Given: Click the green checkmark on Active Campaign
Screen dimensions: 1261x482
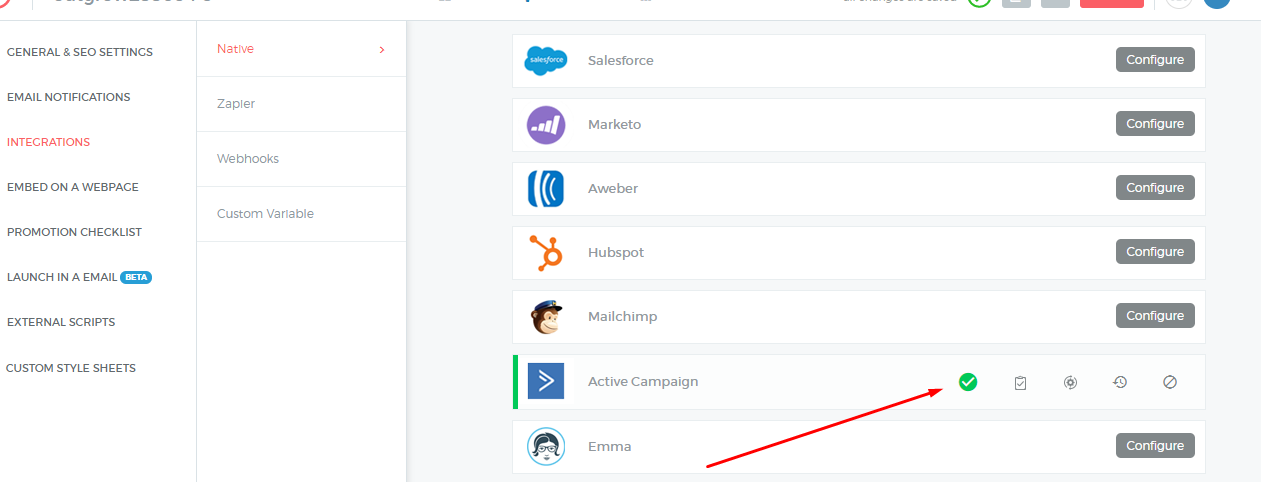Looking at the screenshot, I should (968, 382).
